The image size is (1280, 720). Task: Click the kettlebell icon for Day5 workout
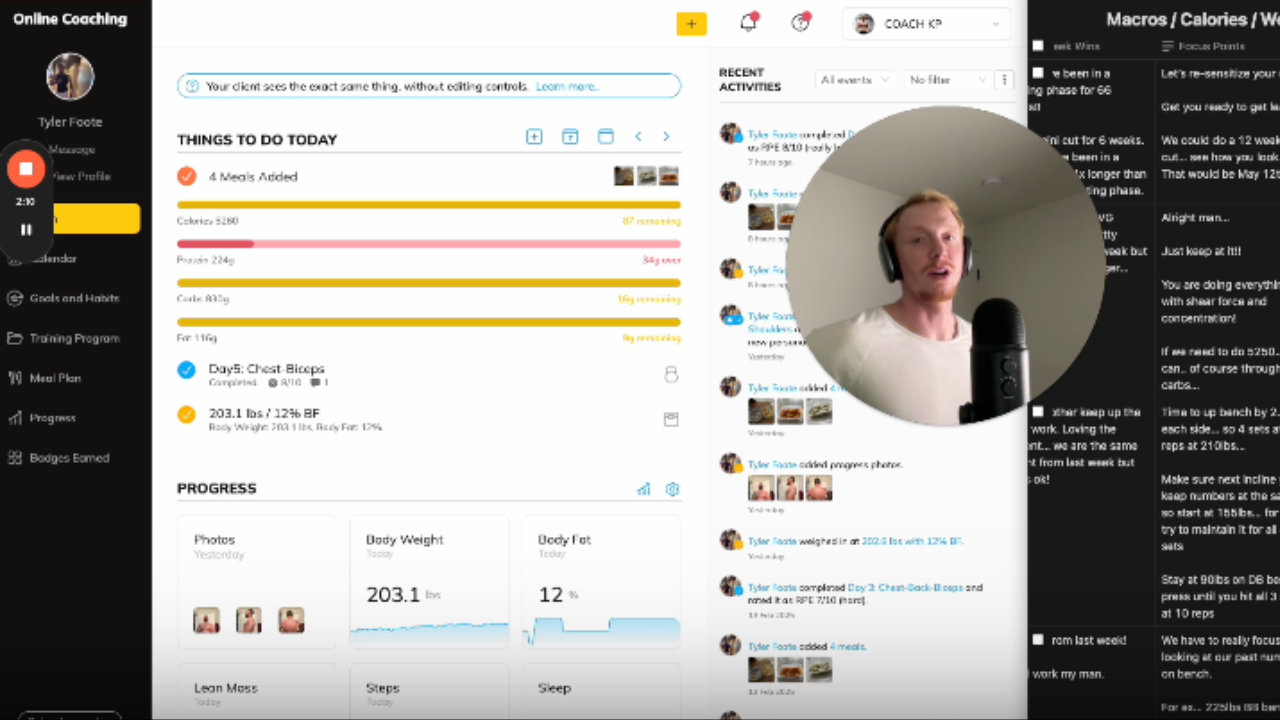tap(671, 375)
